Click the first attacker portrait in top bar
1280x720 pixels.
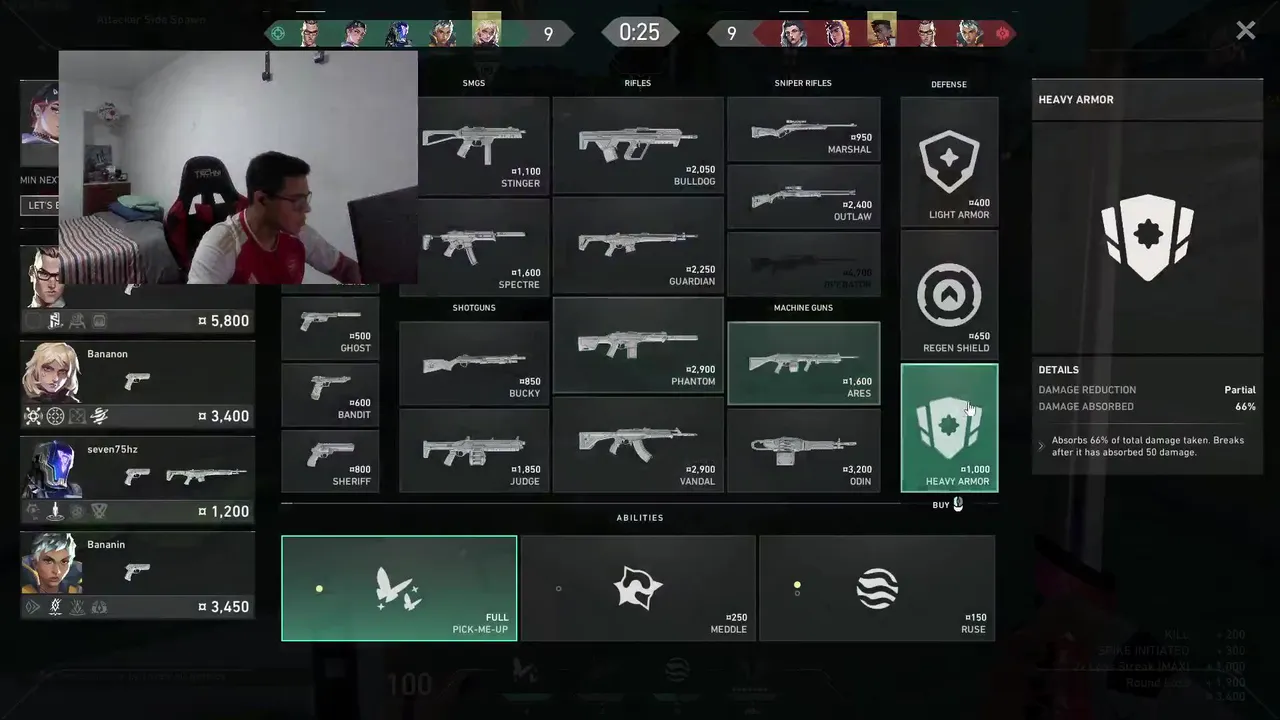(310, 32)
